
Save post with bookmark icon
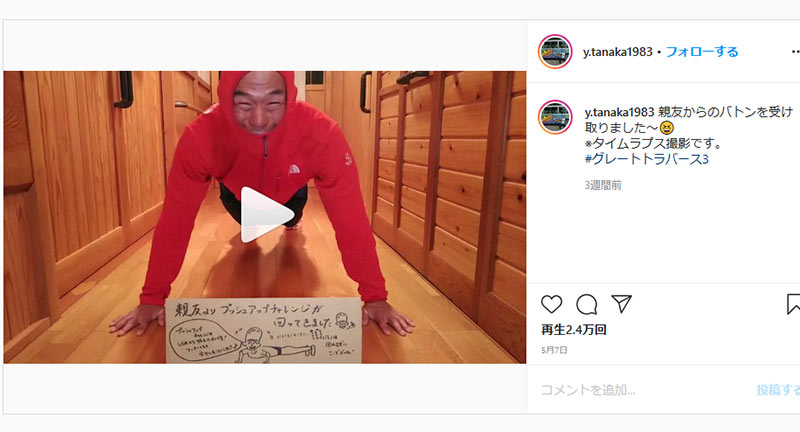(x=793, y=304)
